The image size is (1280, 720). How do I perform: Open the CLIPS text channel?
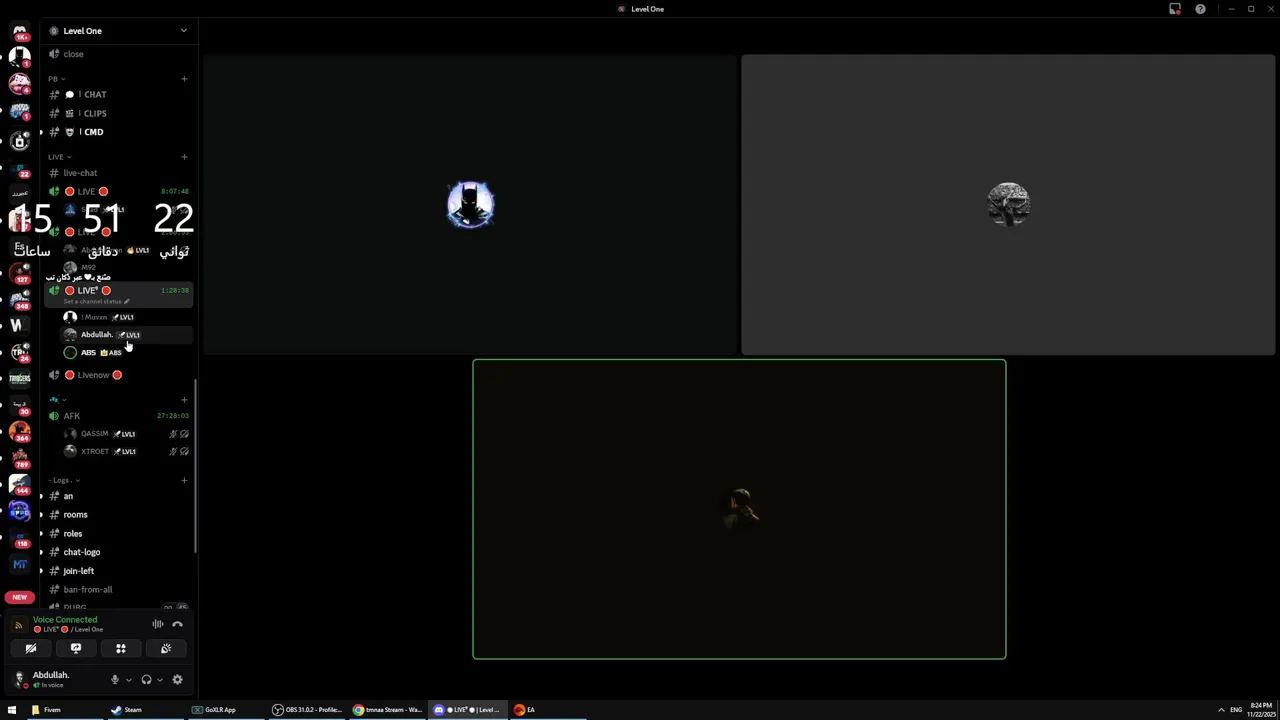pos(119,113)
